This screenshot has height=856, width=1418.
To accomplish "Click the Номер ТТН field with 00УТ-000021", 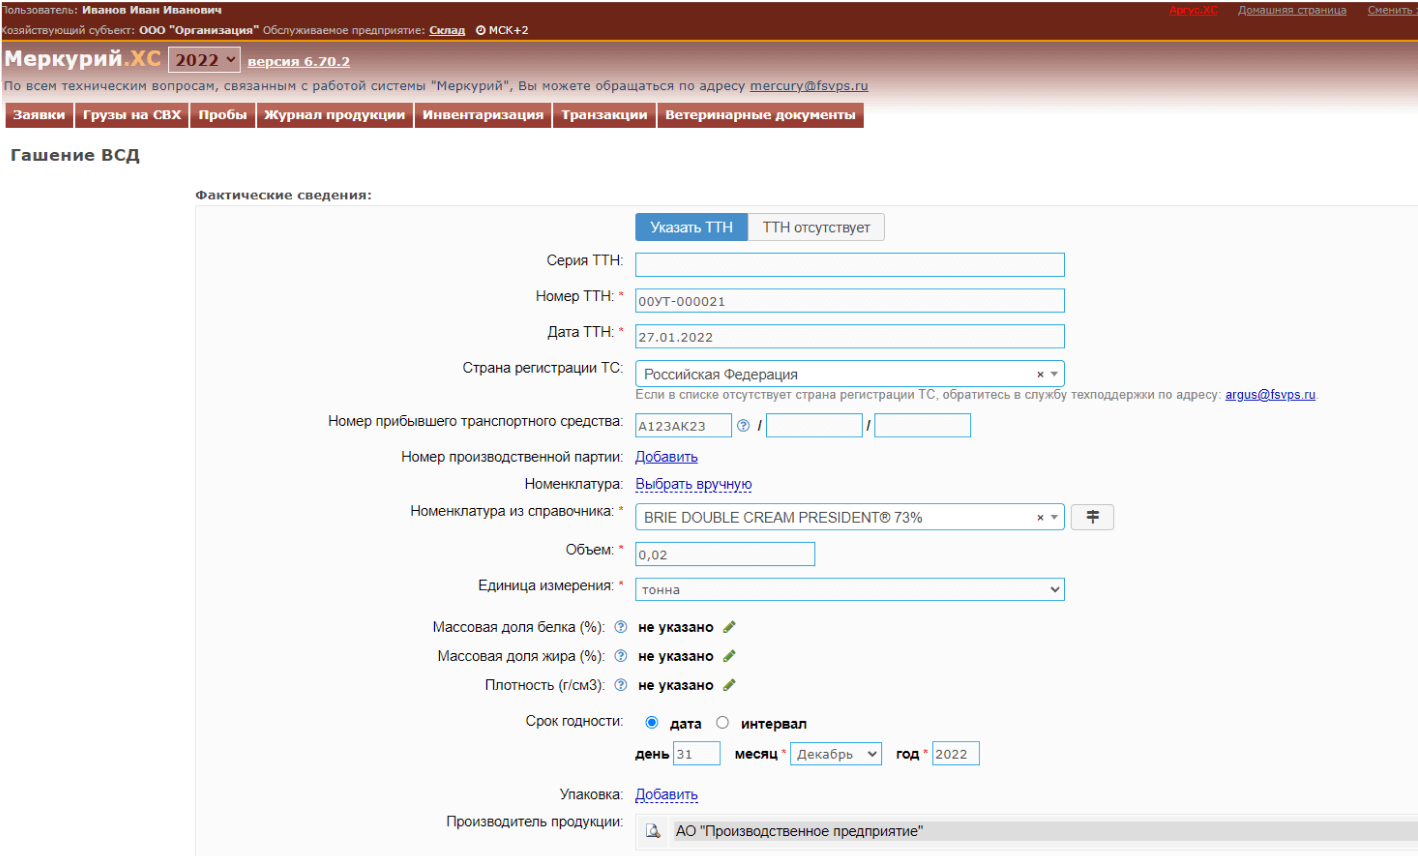I will click(850, 301).
